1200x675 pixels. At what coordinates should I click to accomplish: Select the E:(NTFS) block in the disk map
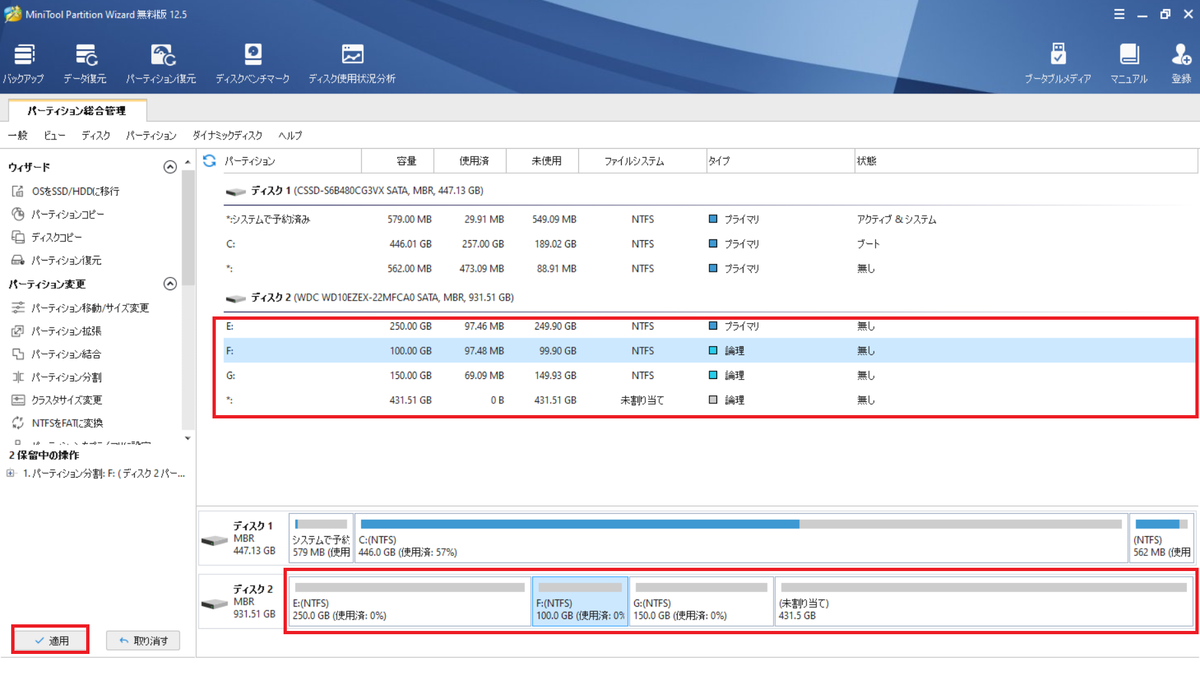click(409, 601)
